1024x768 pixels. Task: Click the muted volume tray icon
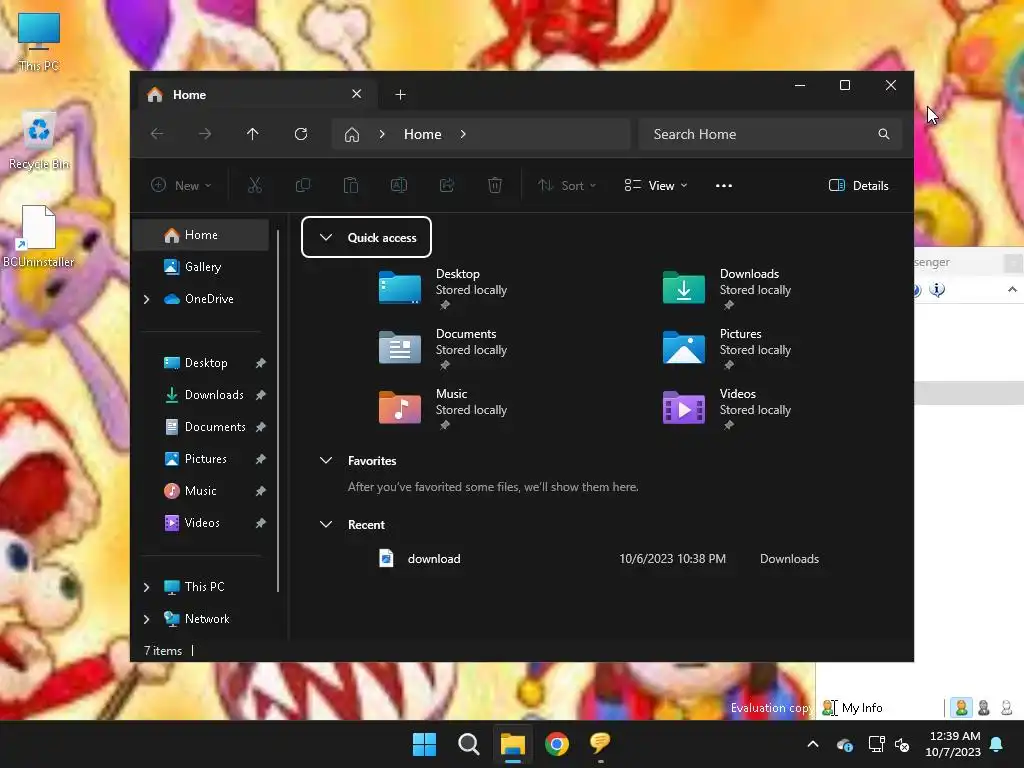(x=902, y=744)
